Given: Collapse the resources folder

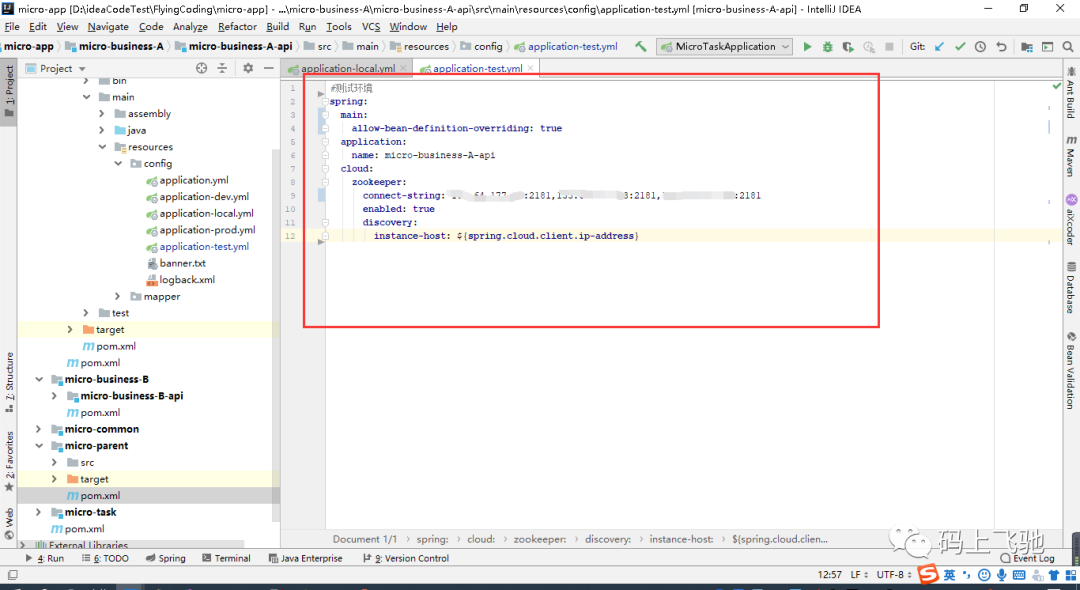Looking at the screenshot, I should coord(102,147).
